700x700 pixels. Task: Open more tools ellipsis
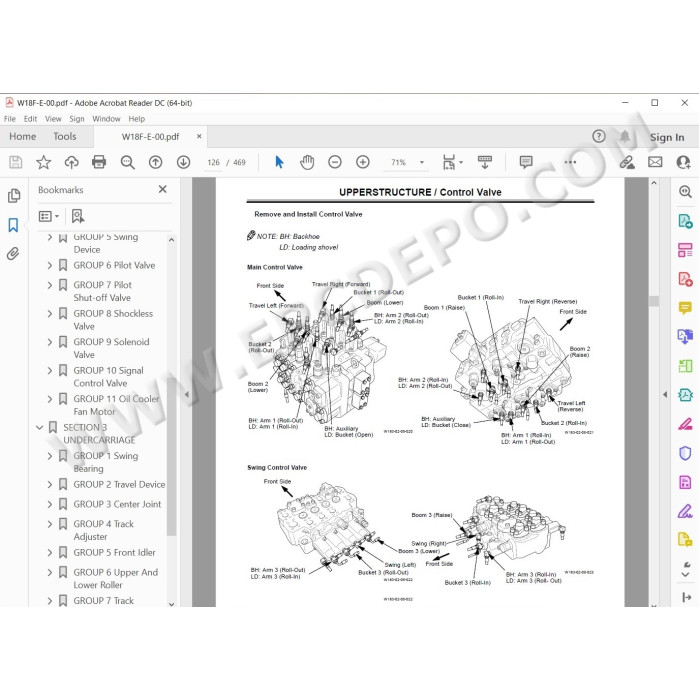570,162
